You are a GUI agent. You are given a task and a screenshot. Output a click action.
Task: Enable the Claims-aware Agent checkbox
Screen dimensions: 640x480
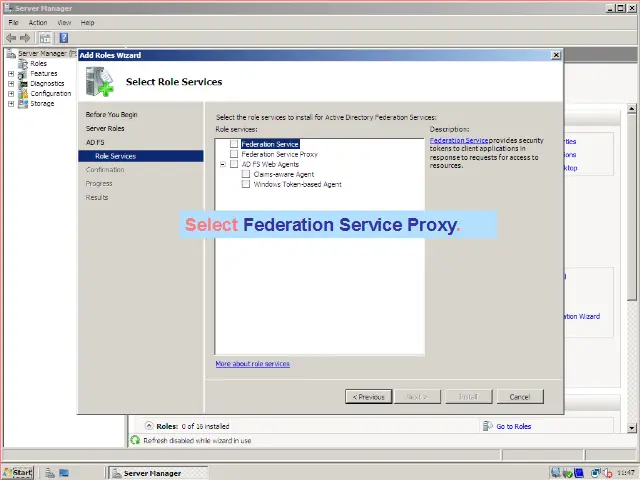click(x=246, y=174)
